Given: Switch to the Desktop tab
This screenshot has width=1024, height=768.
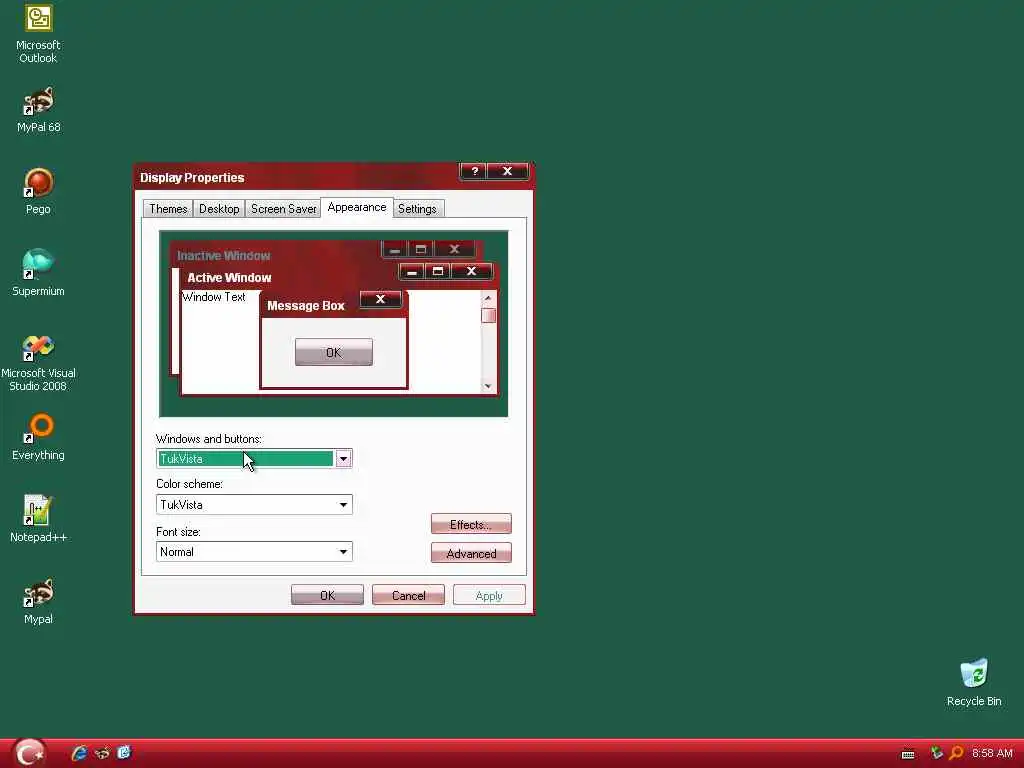Looking at the screenshot, I should point(219,209).
